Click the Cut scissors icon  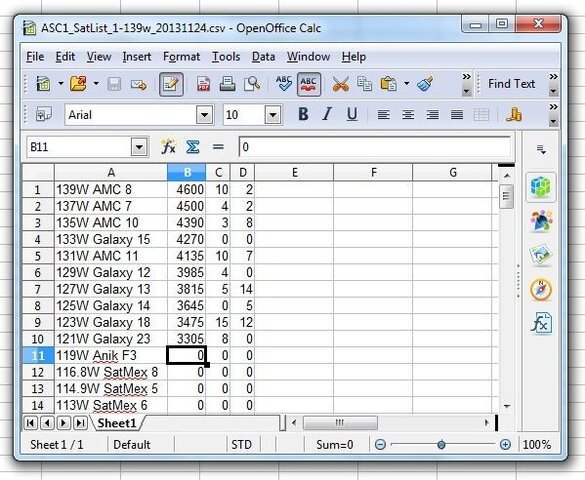point(341,84)
